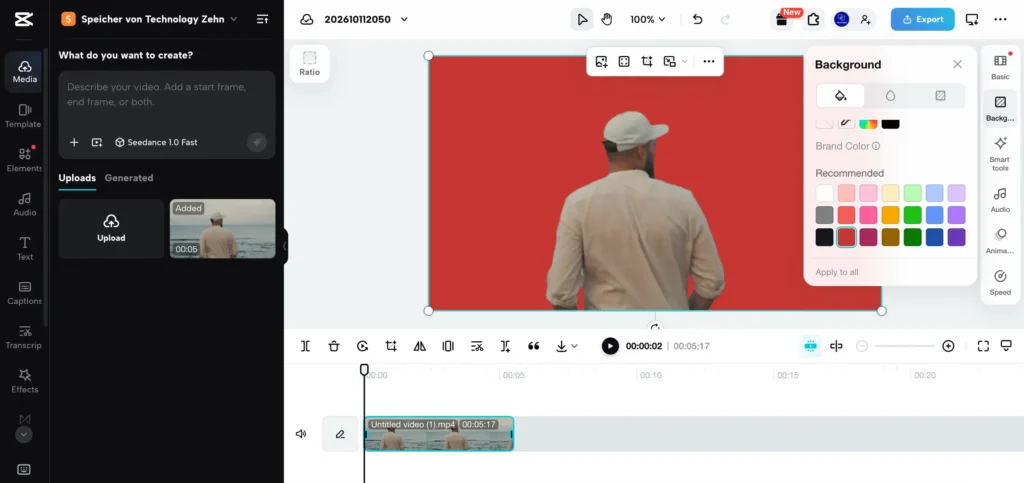Screen dimensions: 1024x483
Task: Click the cloud save status icon
Action: point(307,20)
